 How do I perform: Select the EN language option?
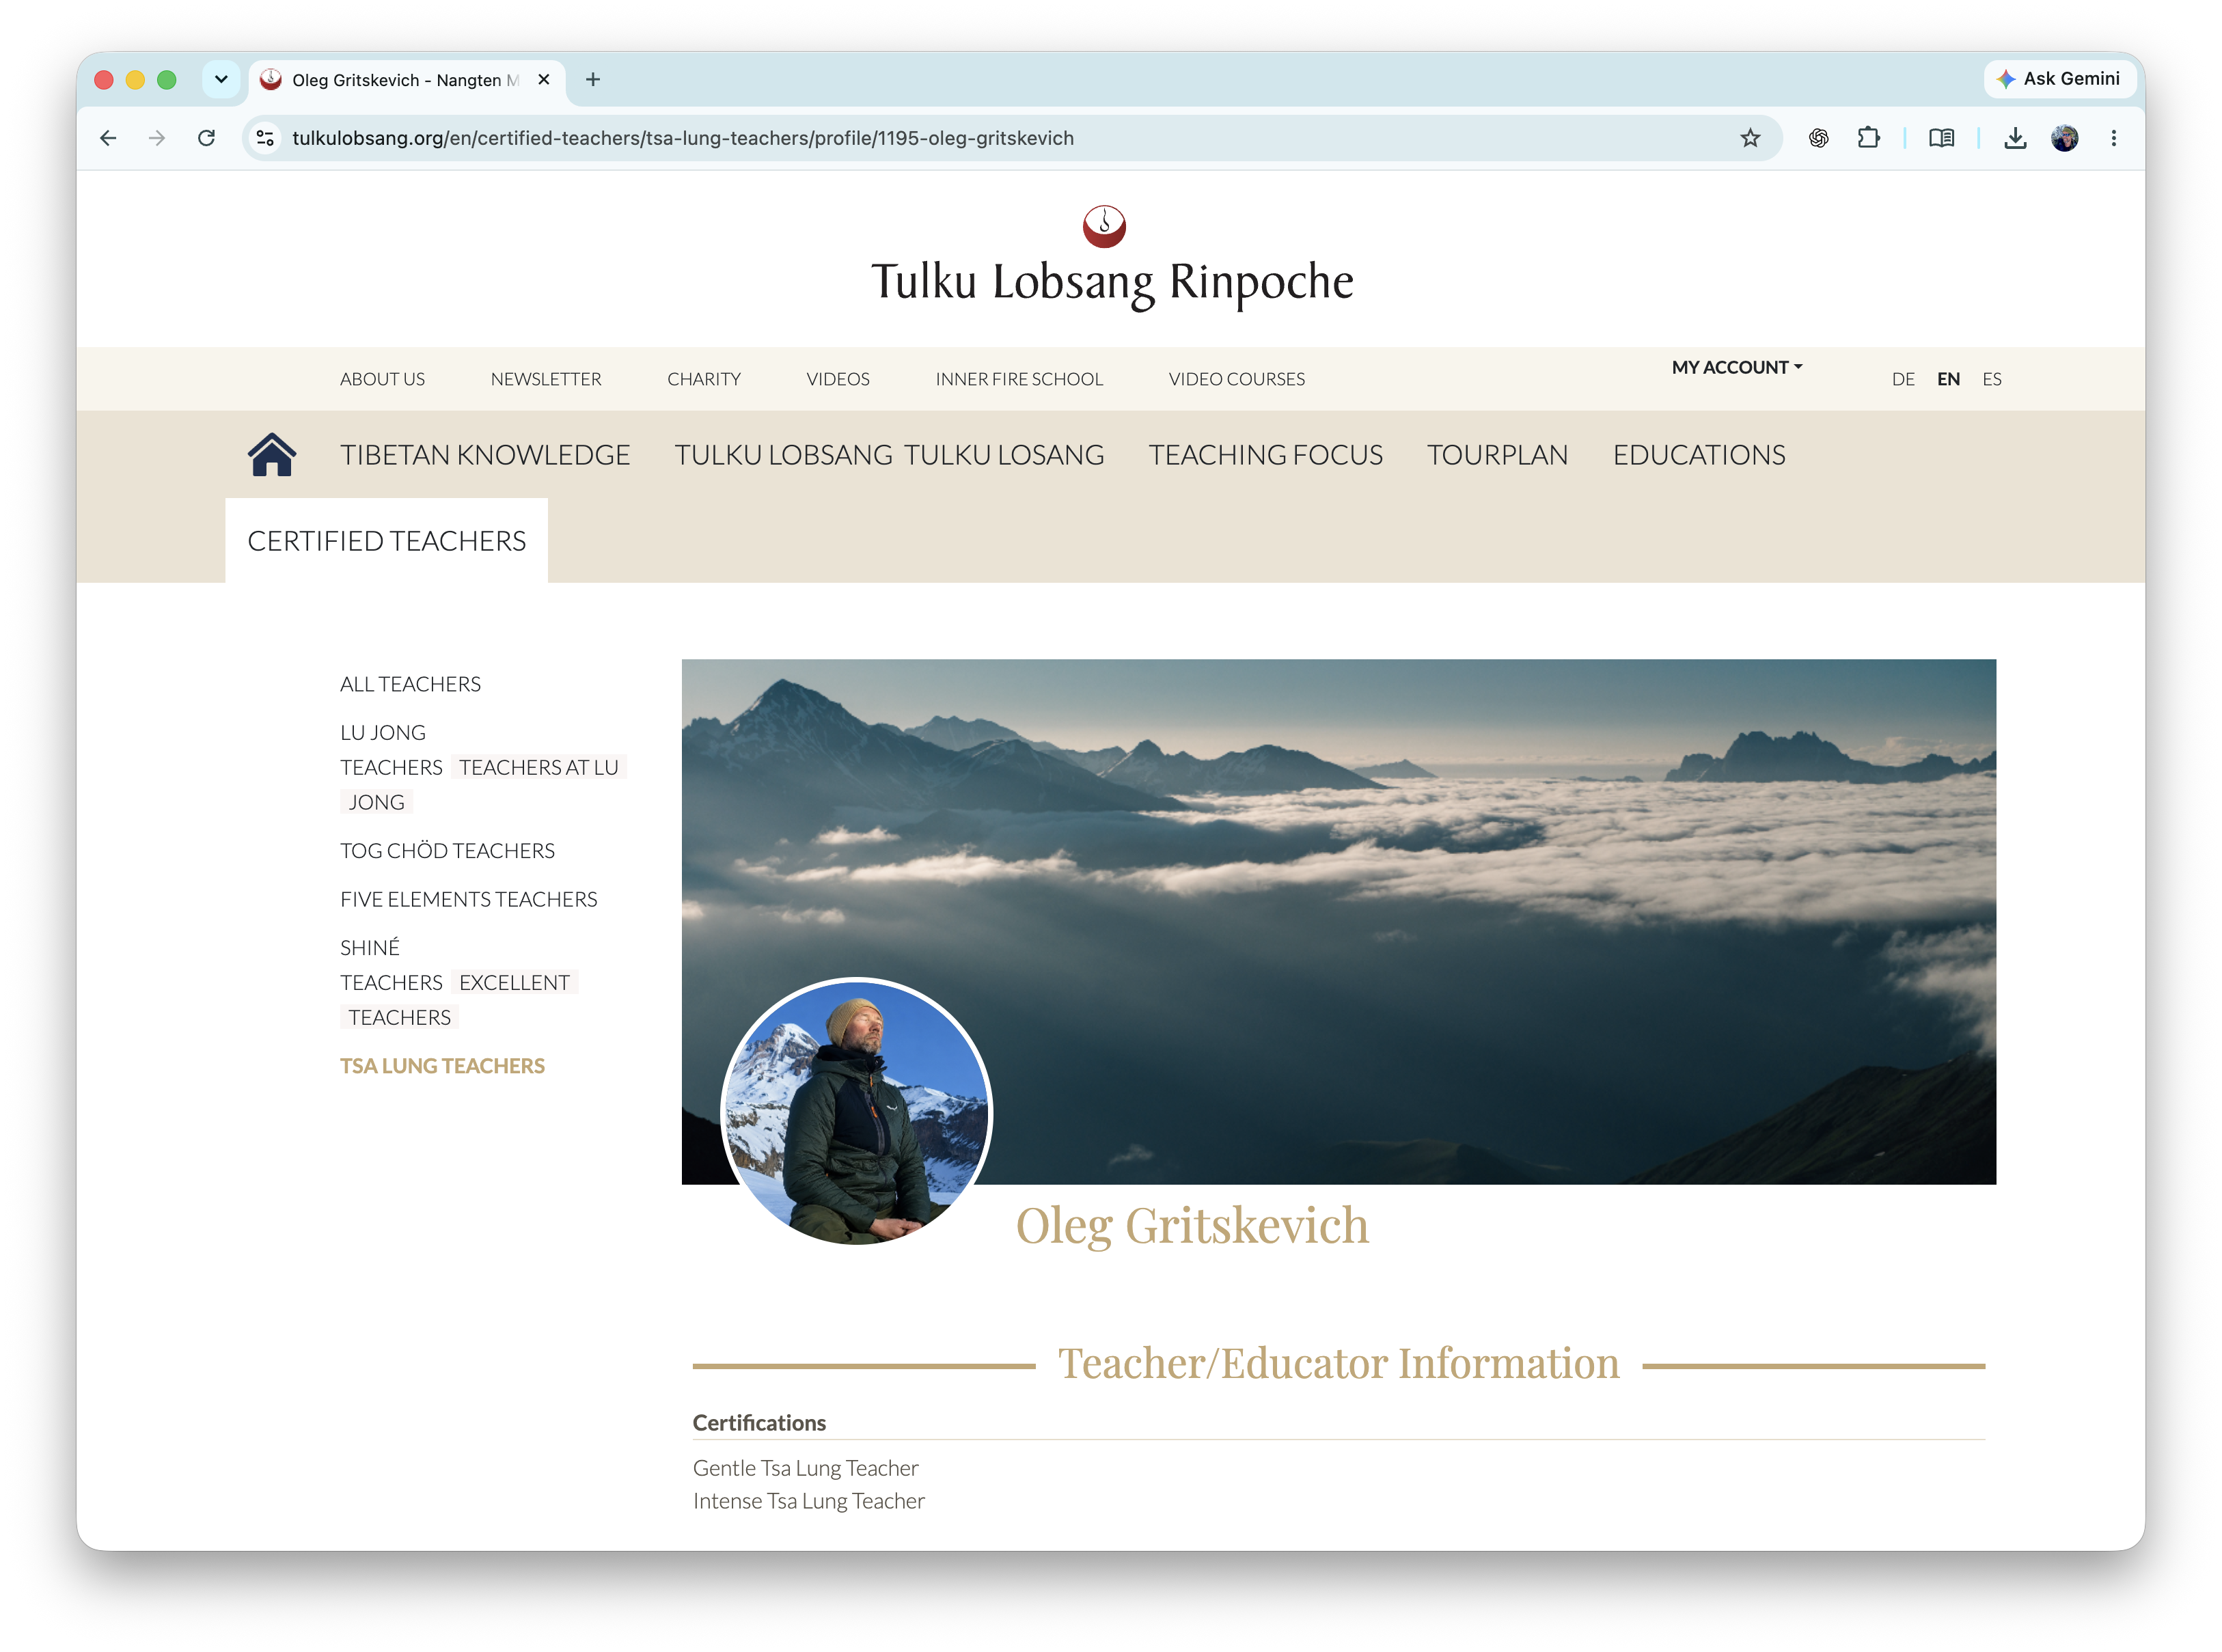(1948, 379)
